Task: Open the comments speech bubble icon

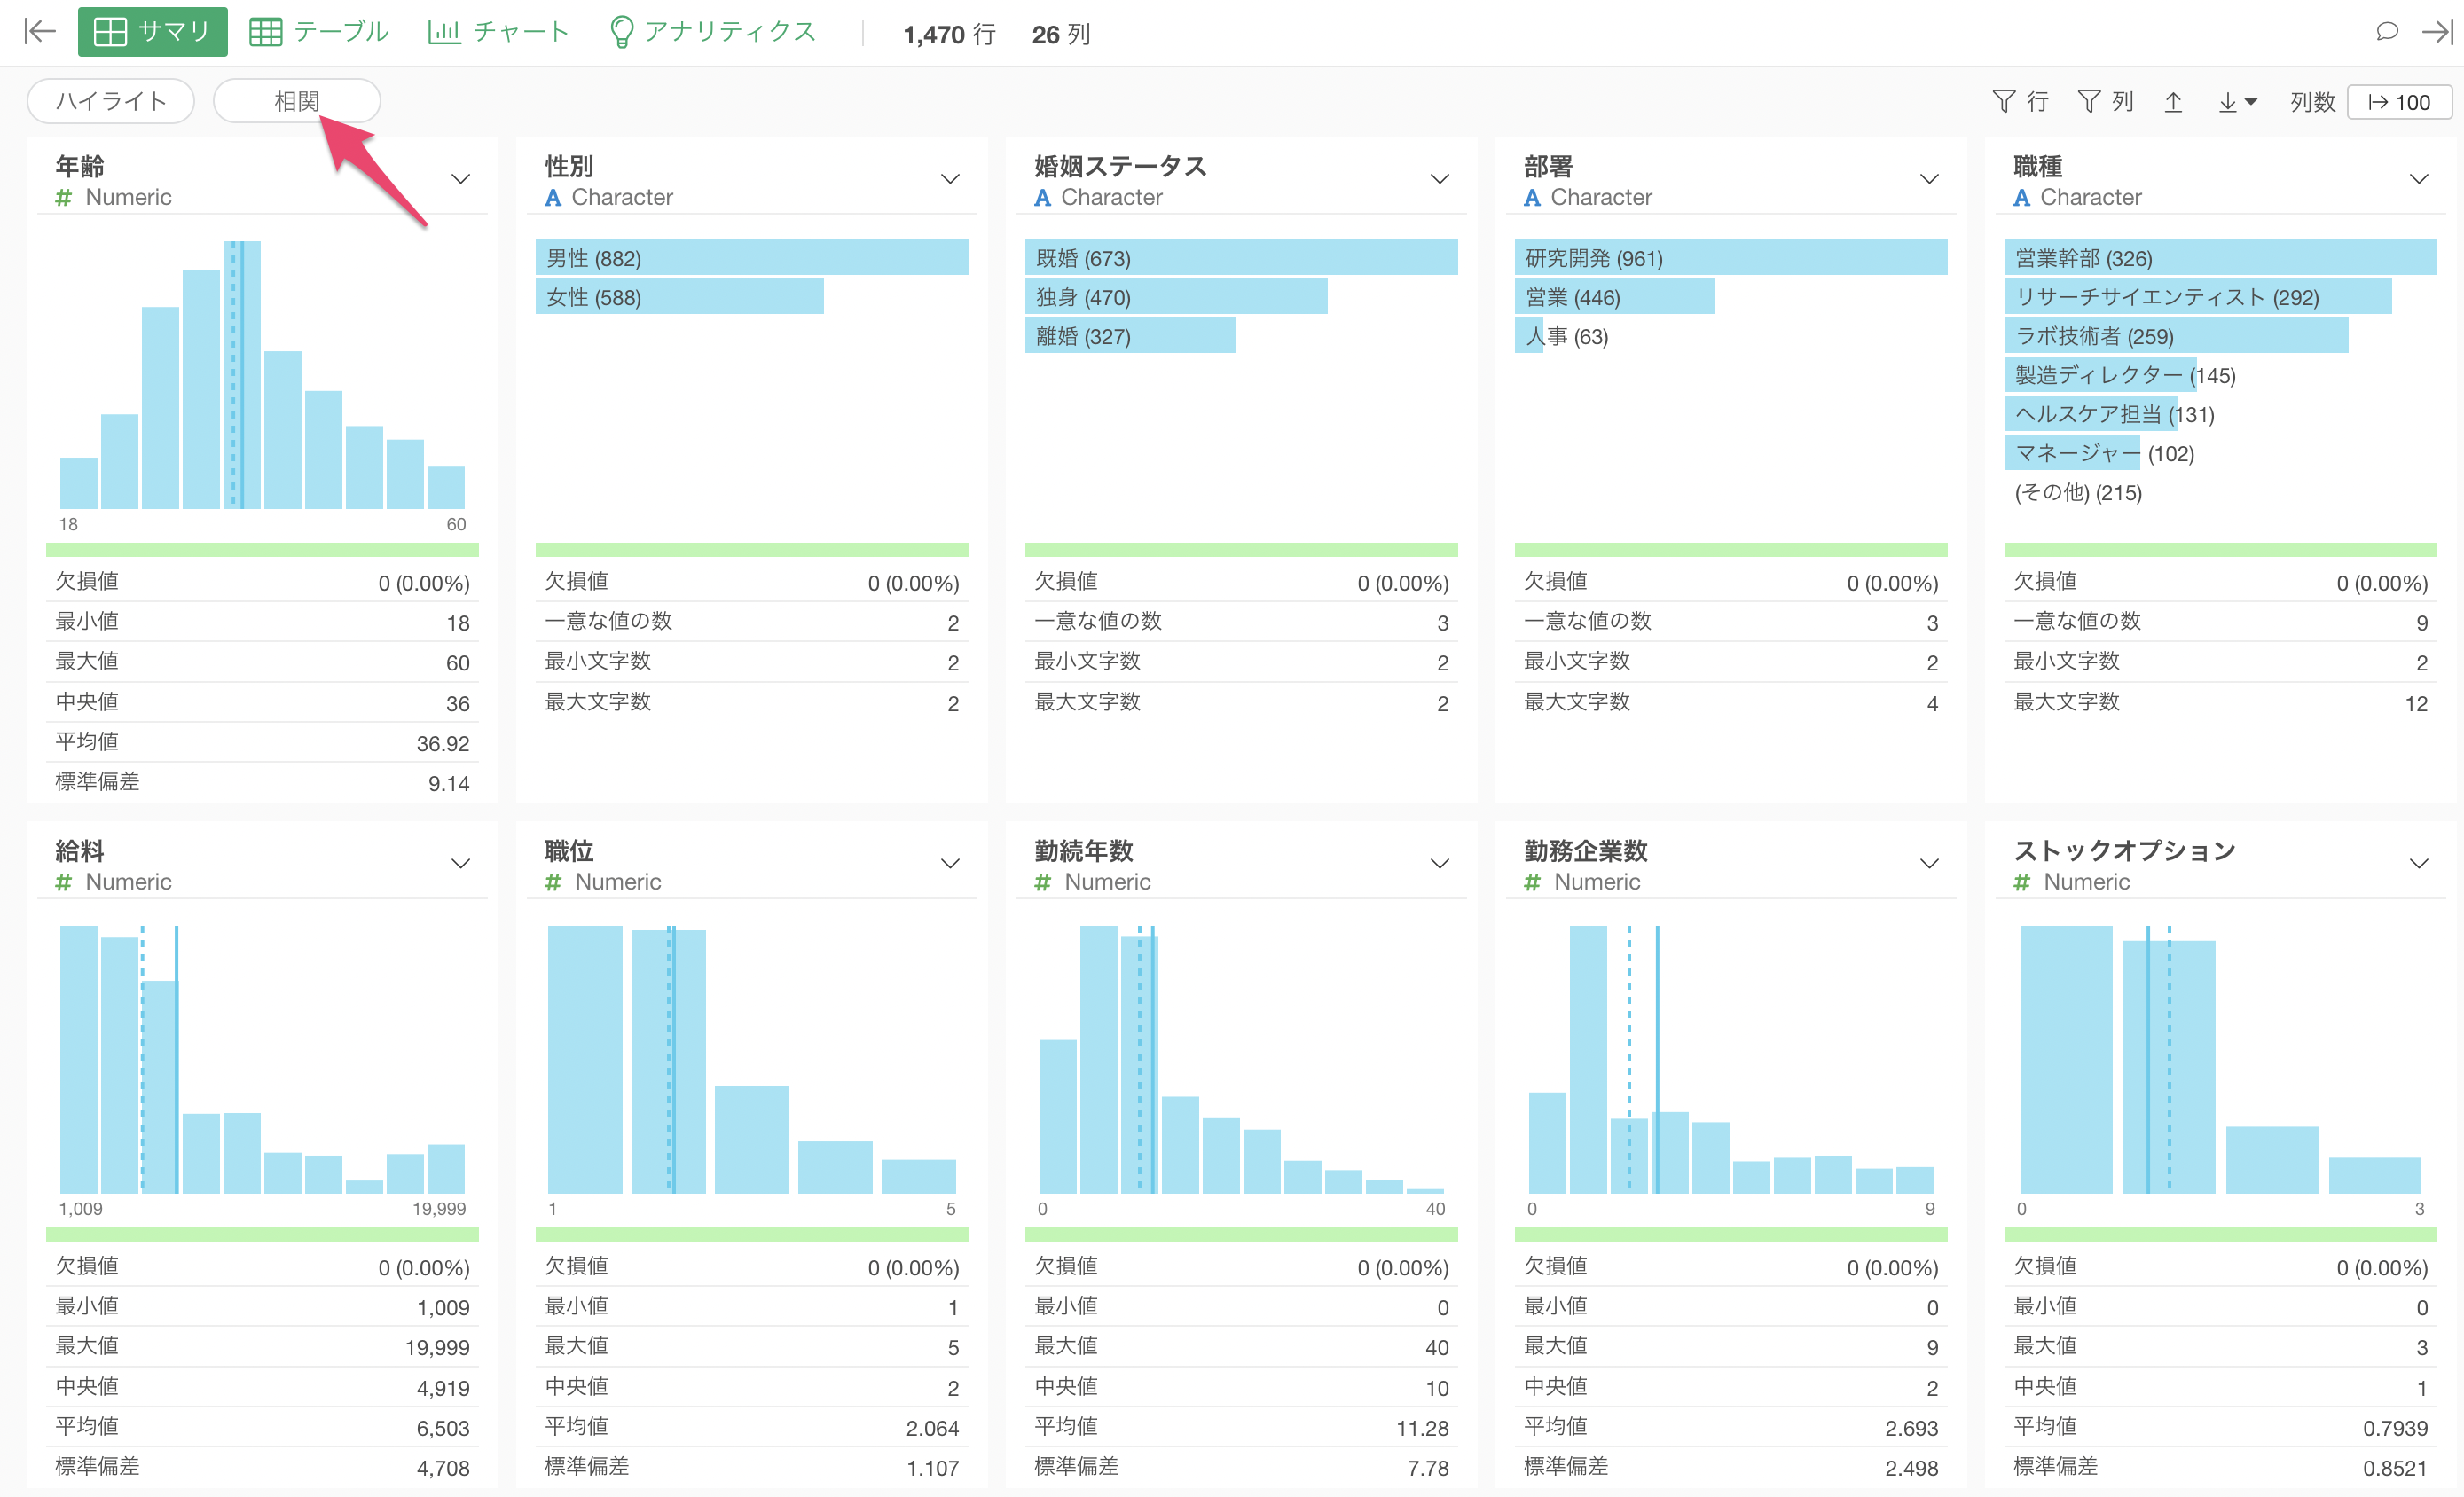Action: (x=2386, y=32)
